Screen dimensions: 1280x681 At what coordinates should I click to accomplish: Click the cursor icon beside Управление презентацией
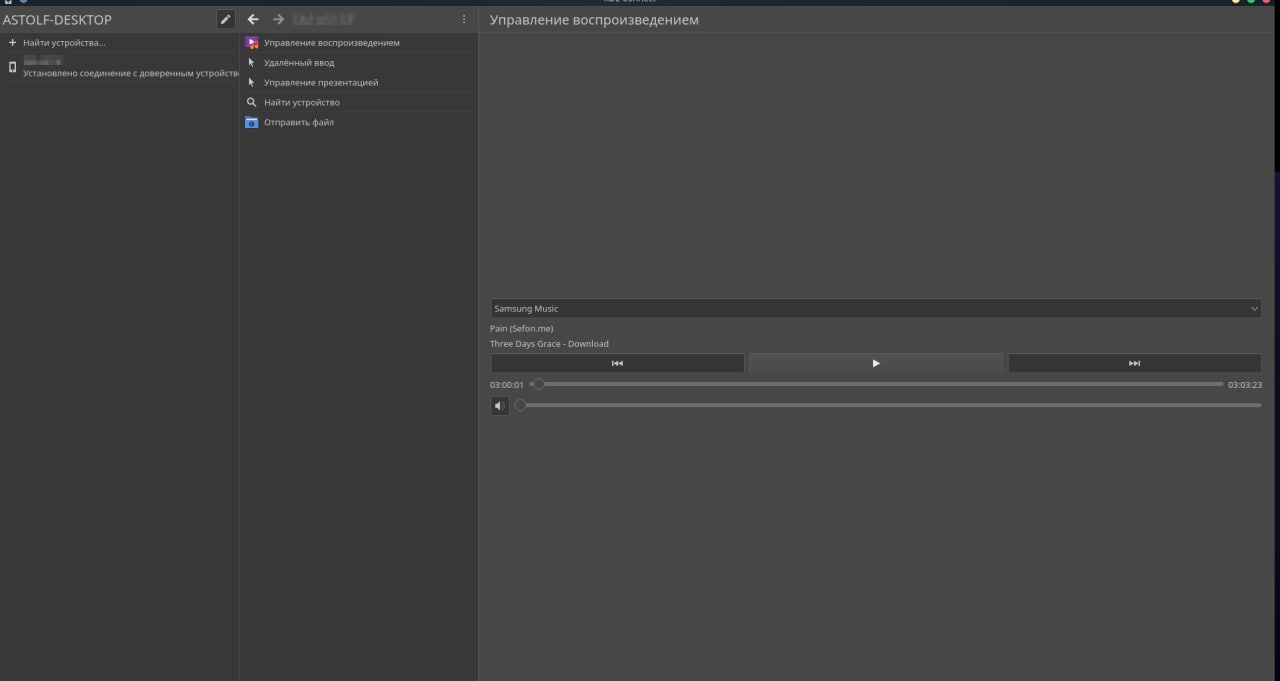coord(252,83)
